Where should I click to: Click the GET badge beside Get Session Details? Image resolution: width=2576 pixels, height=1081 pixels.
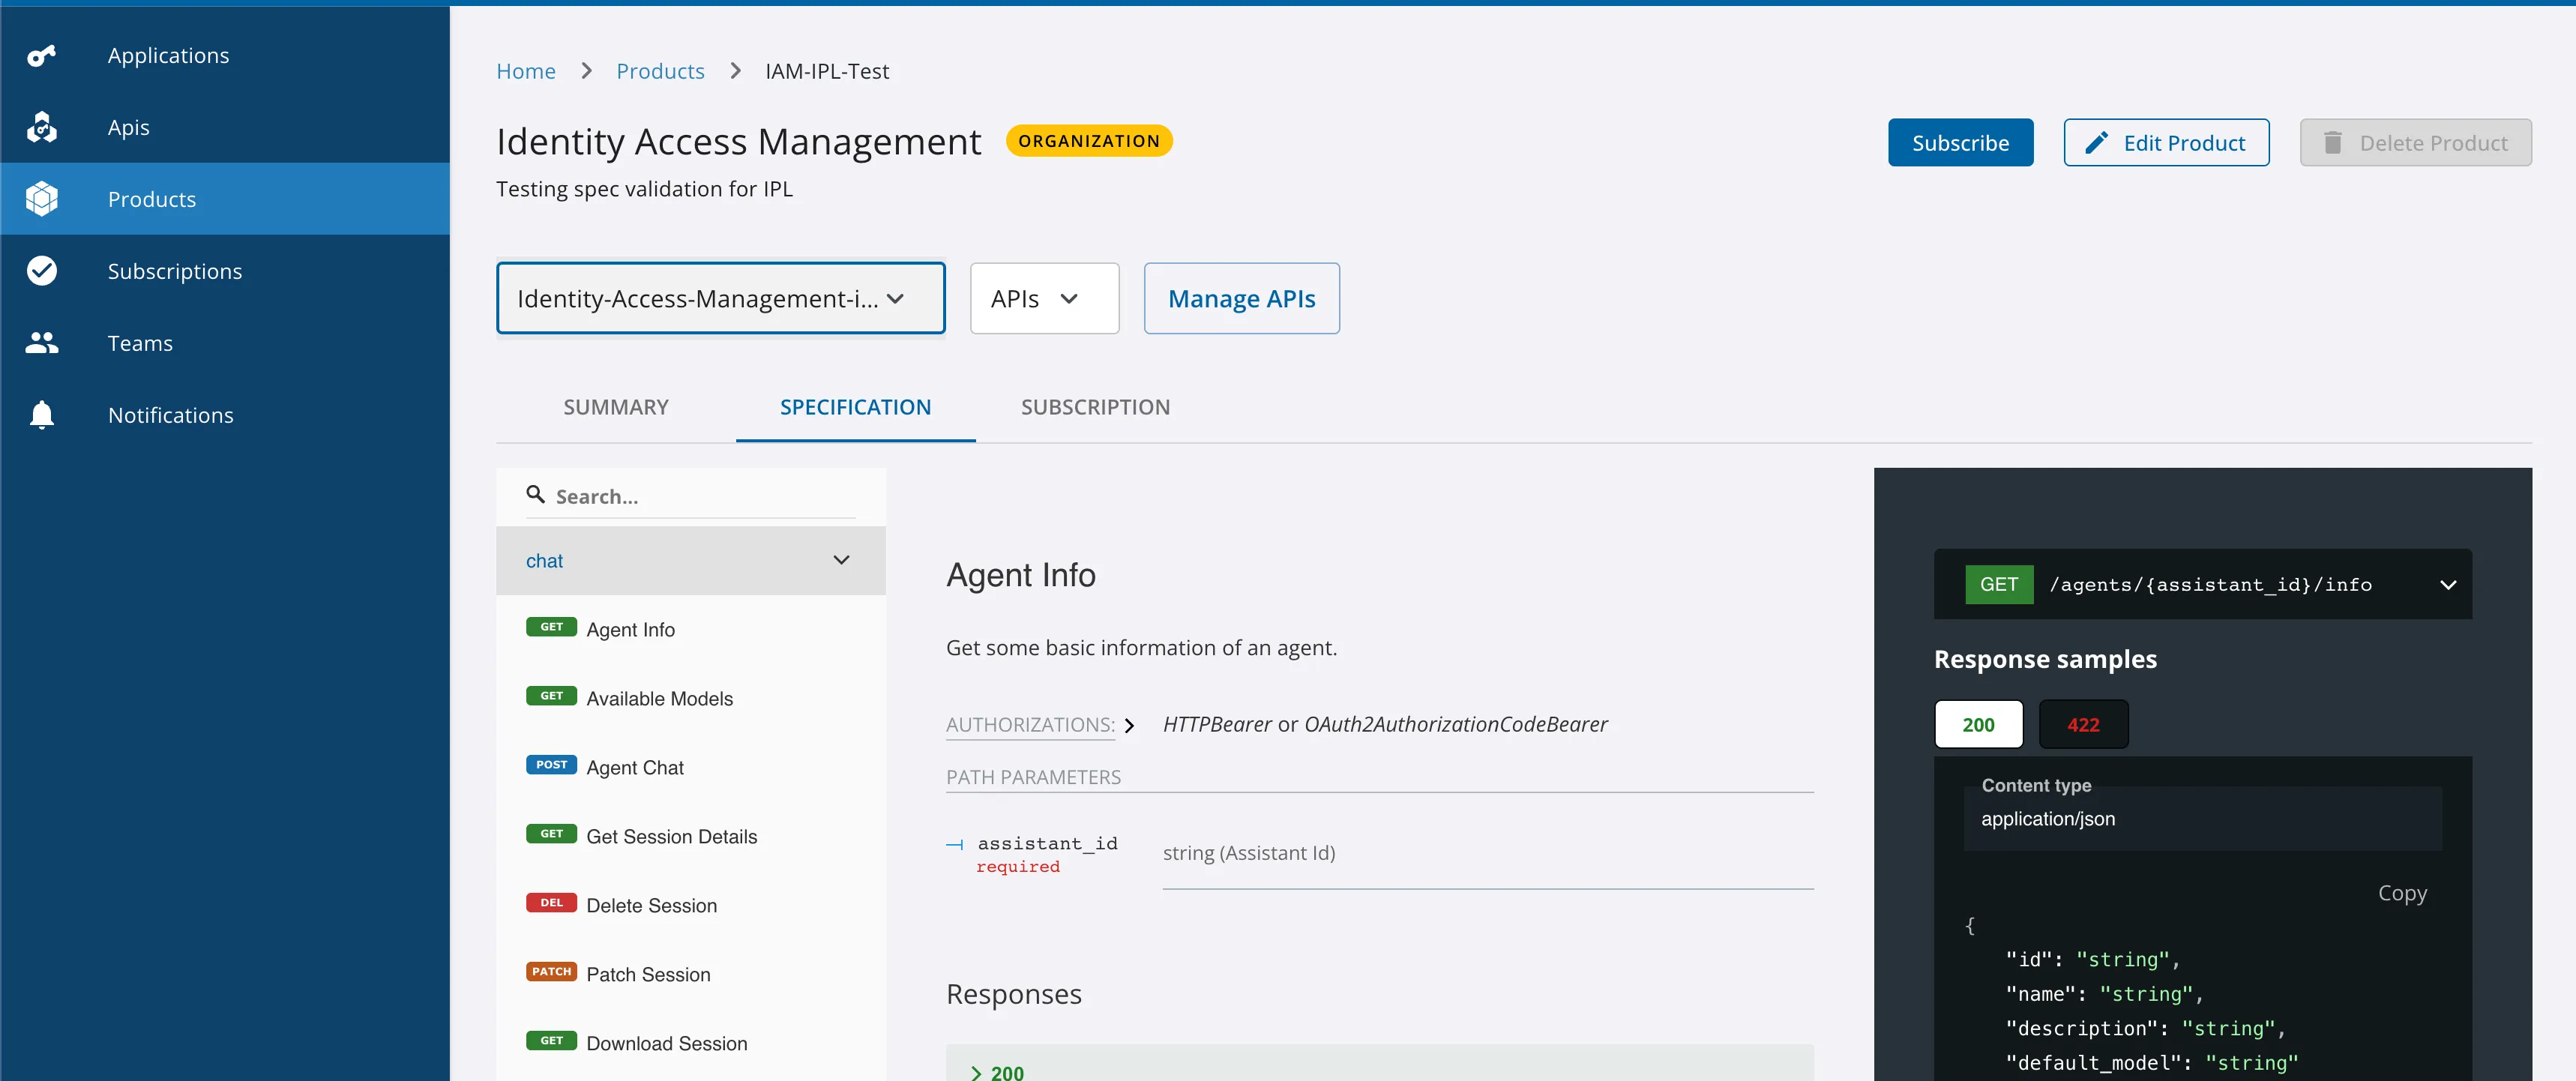[551, 834]
